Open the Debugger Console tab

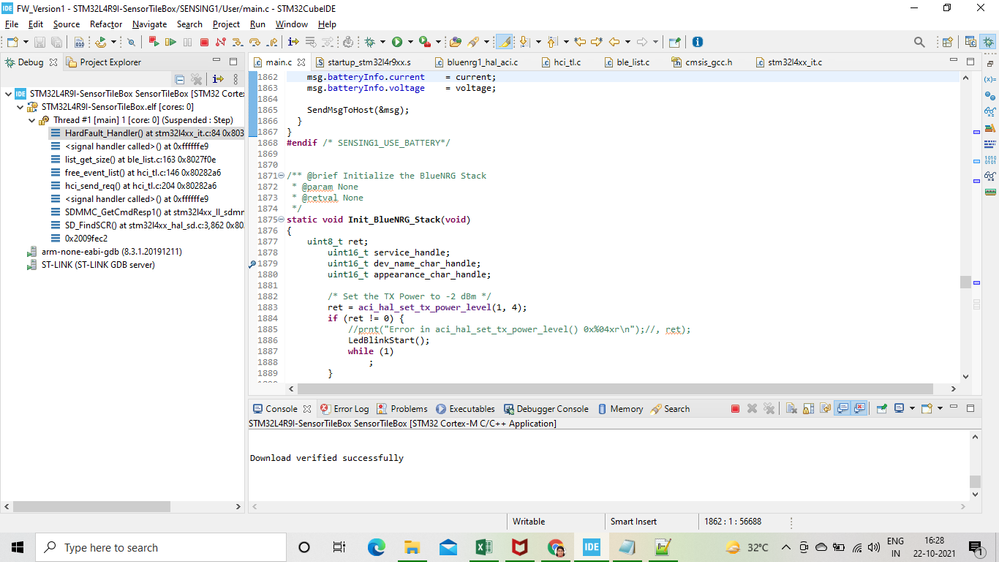click(x=546, y=408)
